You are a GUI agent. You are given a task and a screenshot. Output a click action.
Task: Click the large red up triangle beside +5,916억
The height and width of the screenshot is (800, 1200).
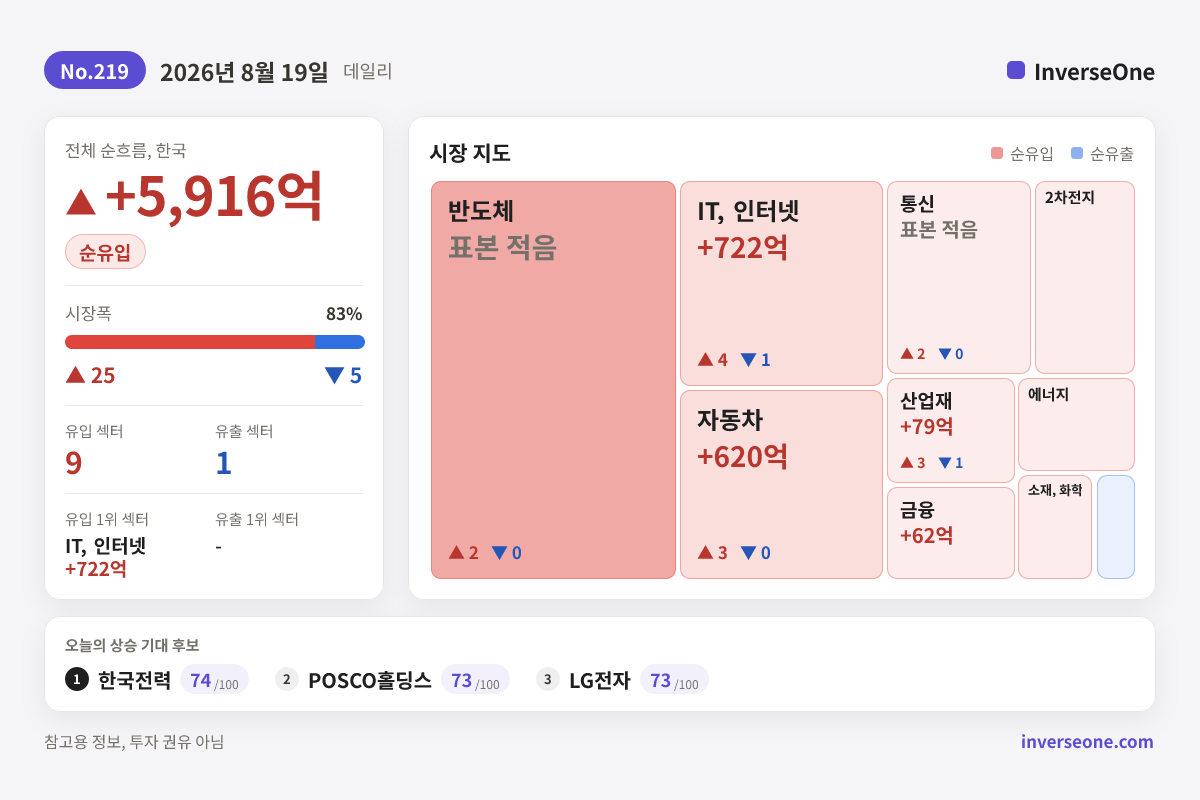(x=81, y=201)
